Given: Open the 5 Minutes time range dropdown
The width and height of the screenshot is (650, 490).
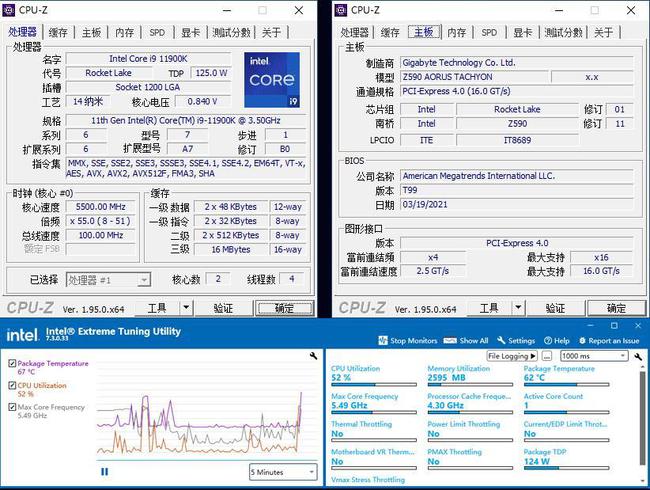Looking at the screenshot, I should pyautogui.click(x=283, y=472).
